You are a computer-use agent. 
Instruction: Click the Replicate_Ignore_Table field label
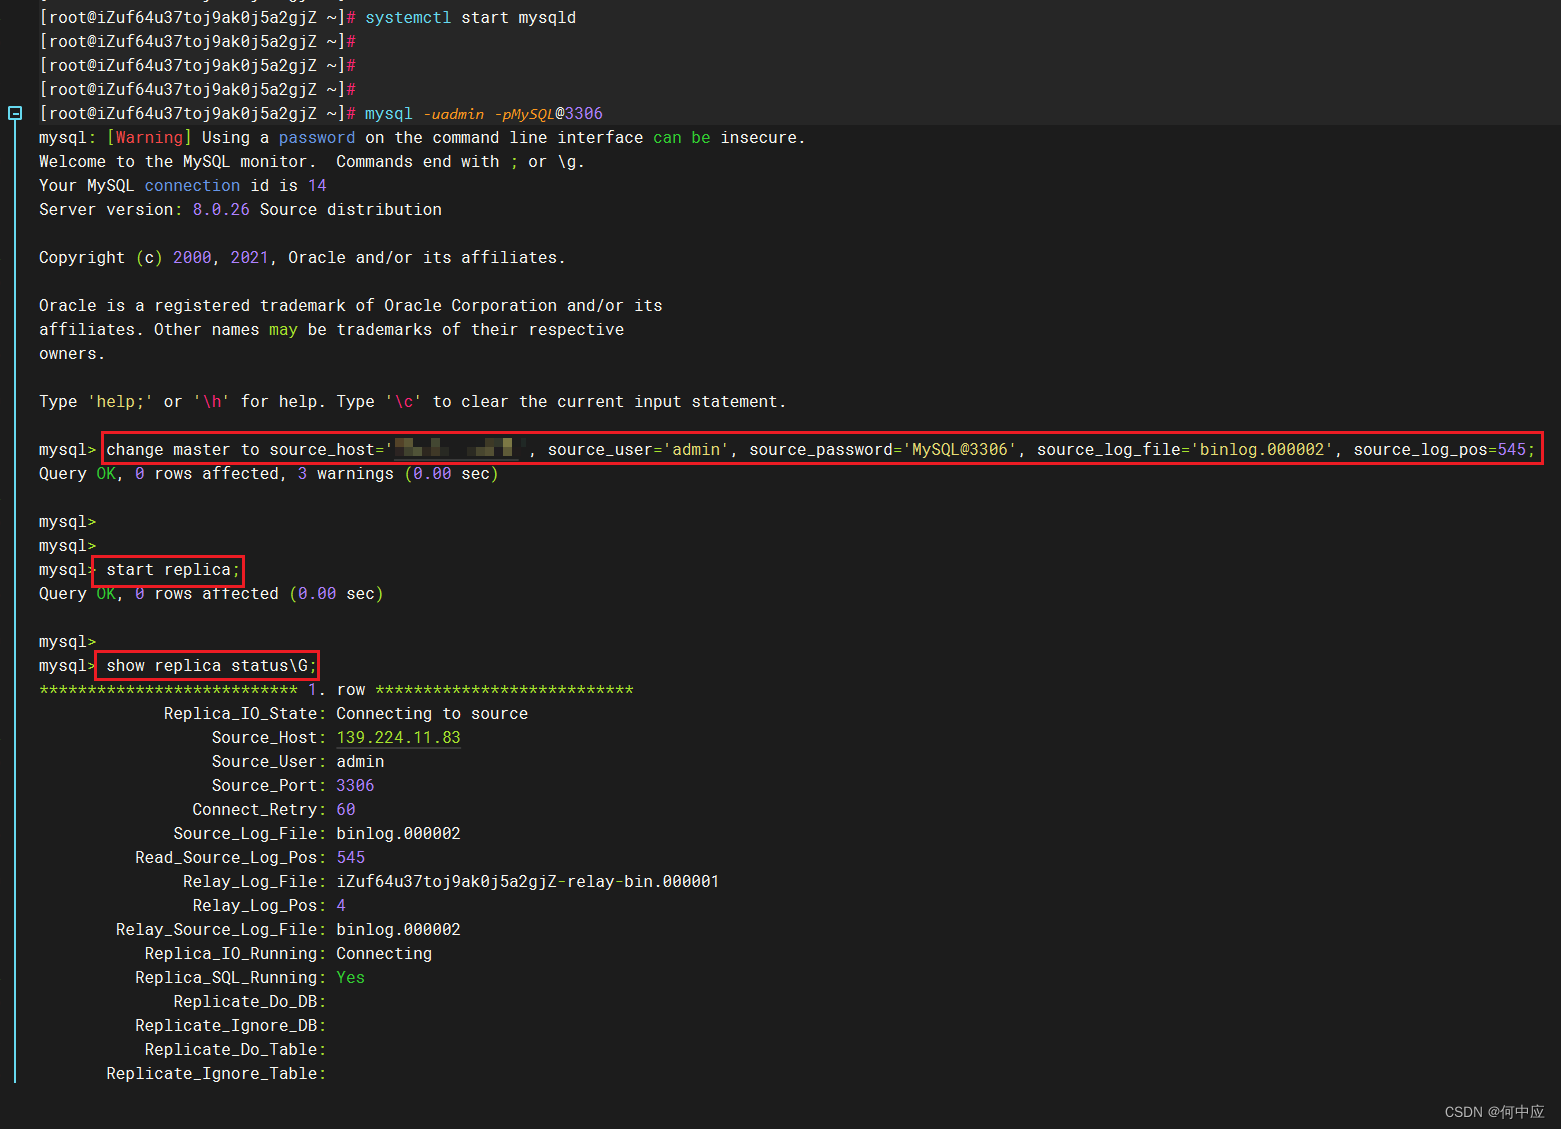click(x=216, y=1074)
